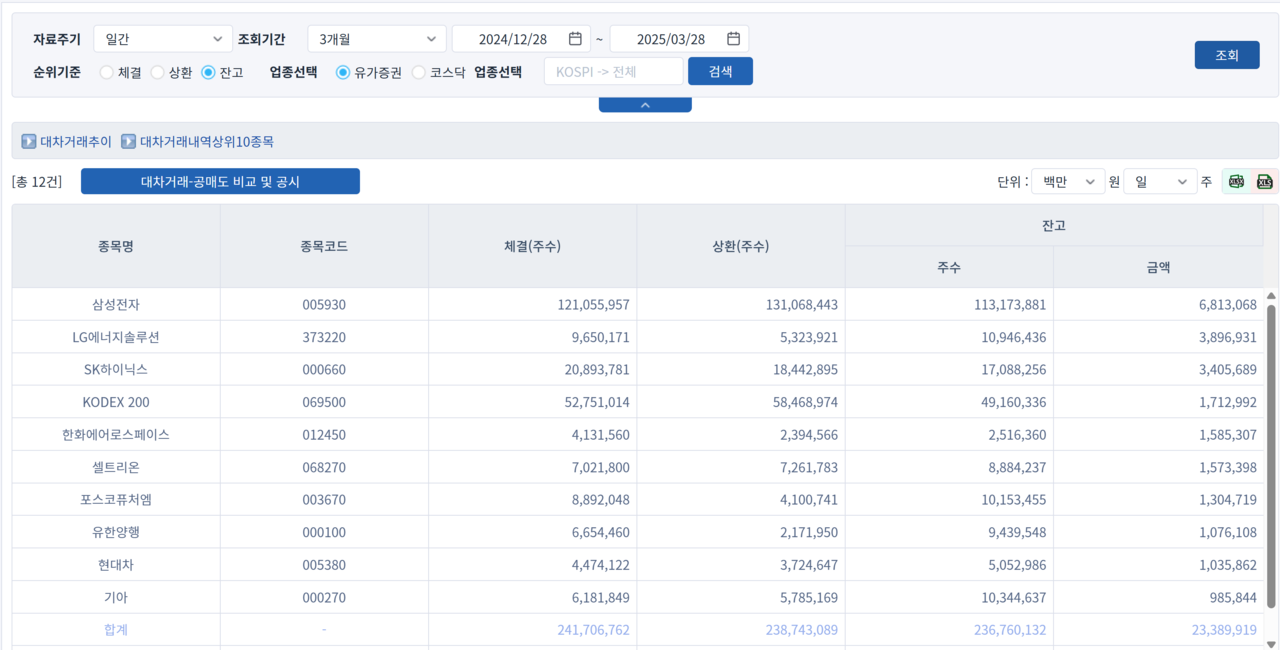Click the arrow icon beside 대차거래내역상위10종목
1280x650 pixels.
(x=129, y=142)
